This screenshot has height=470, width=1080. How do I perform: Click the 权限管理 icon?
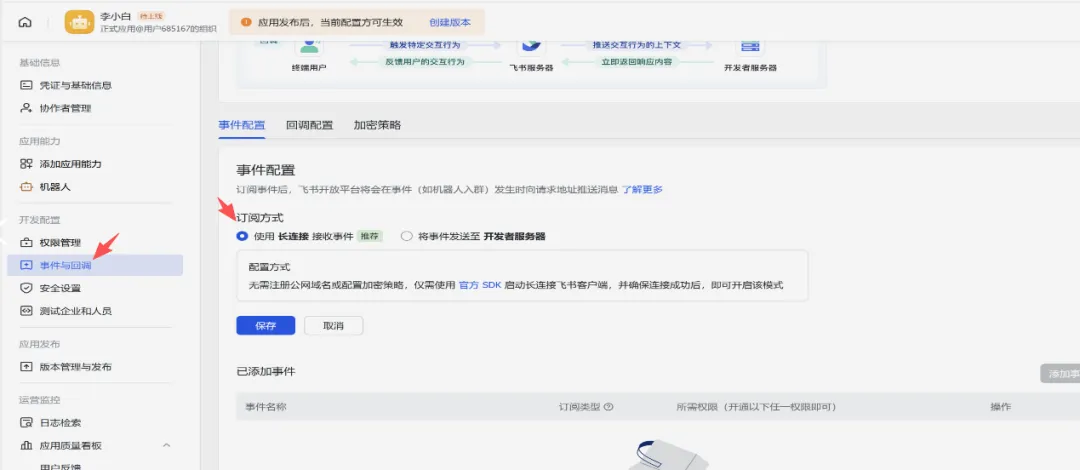pyautogui.click(x=26, y=243)
